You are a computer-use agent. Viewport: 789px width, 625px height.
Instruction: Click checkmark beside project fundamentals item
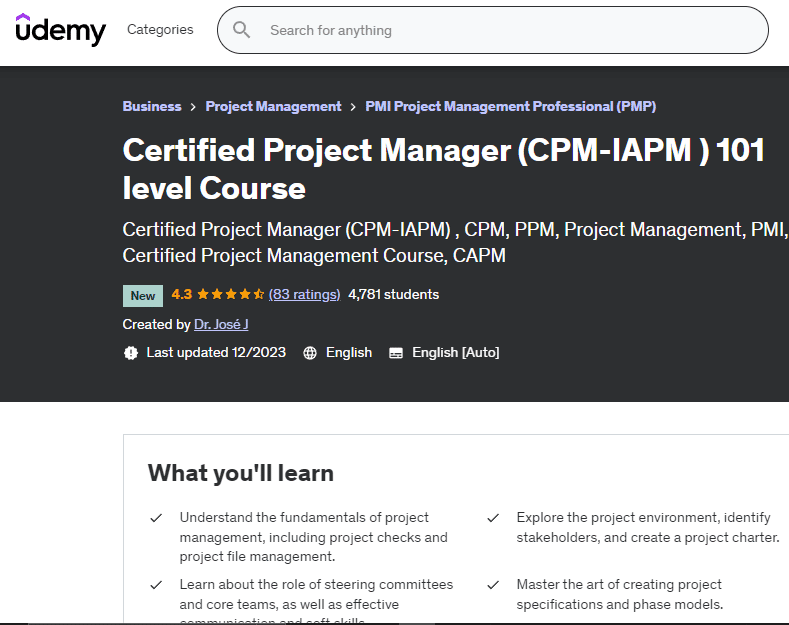pyautogui.click(x=156, y=518)
